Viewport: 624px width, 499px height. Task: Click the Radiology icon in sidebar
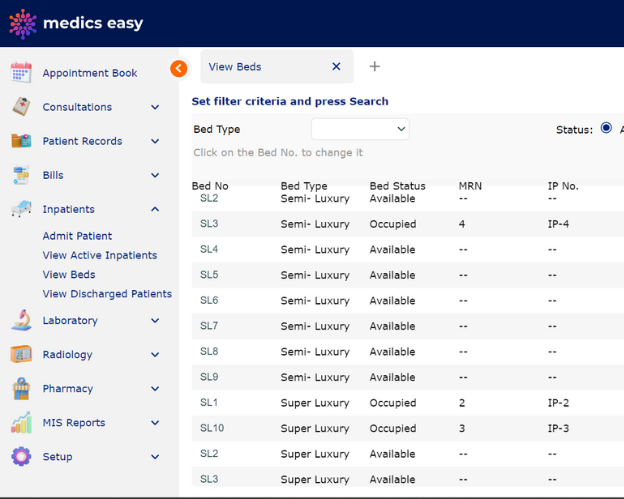[x=21, y=354]
